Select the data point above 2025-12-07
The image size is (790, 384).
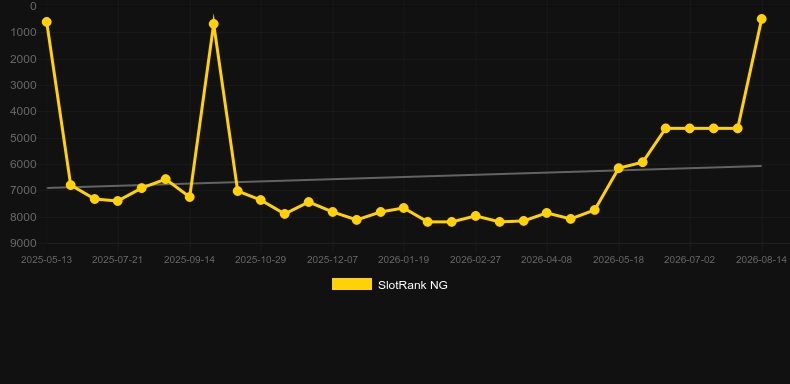pyautogui.click(x=333, y=212)
